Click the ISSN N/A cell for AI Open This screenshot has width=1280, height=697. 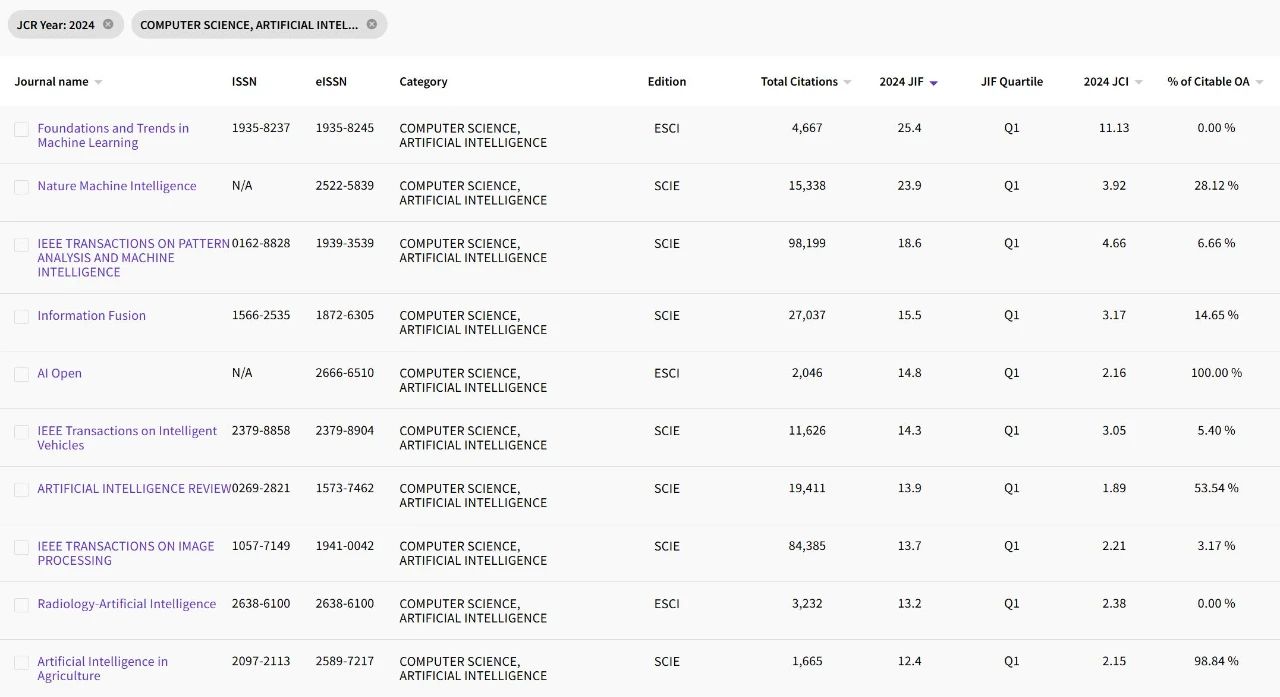[x=242, y=373]
